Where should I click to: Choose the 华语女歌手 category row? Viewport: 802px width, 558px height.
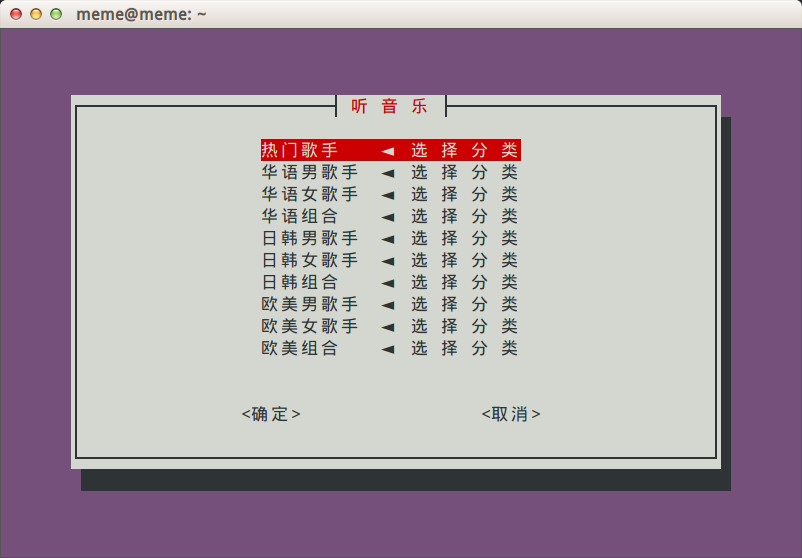point(391,194)
